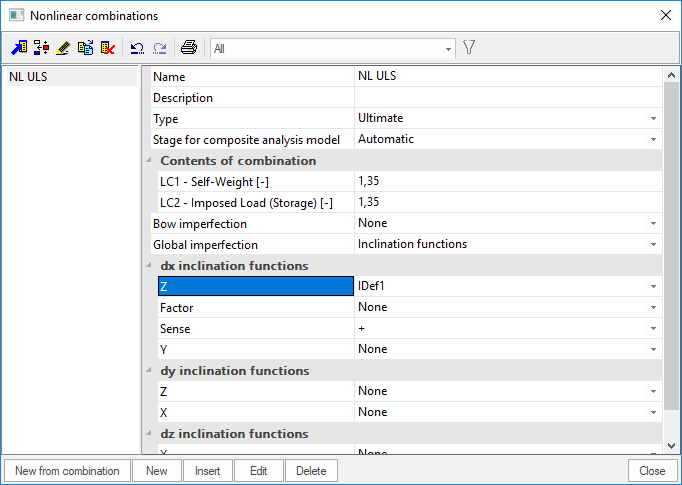Open the Bow imperfection dropdown

coord(653,224)
